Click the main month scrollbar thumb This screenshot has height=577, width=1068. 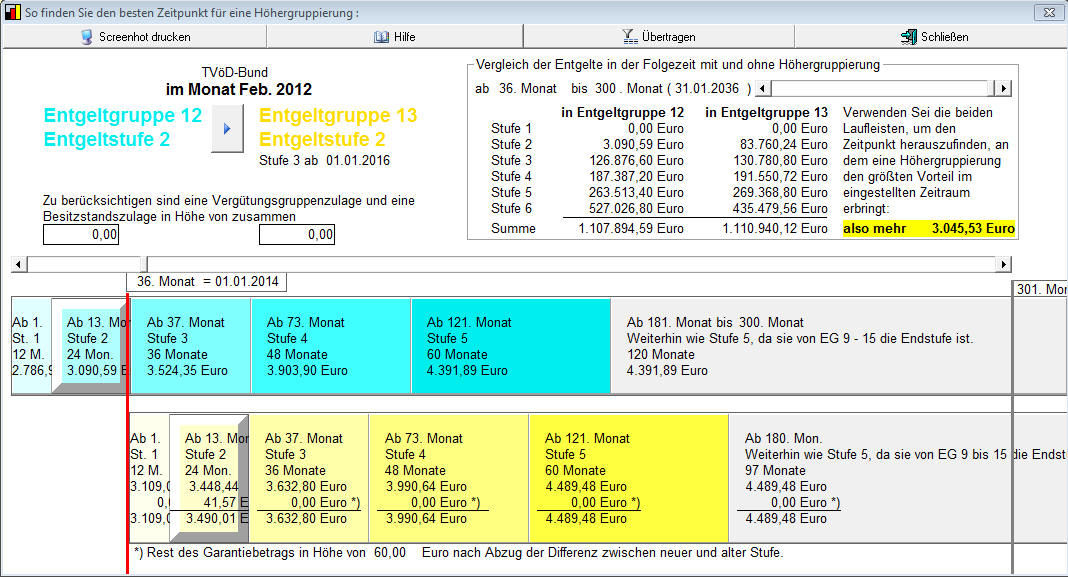tap(144, 264)
